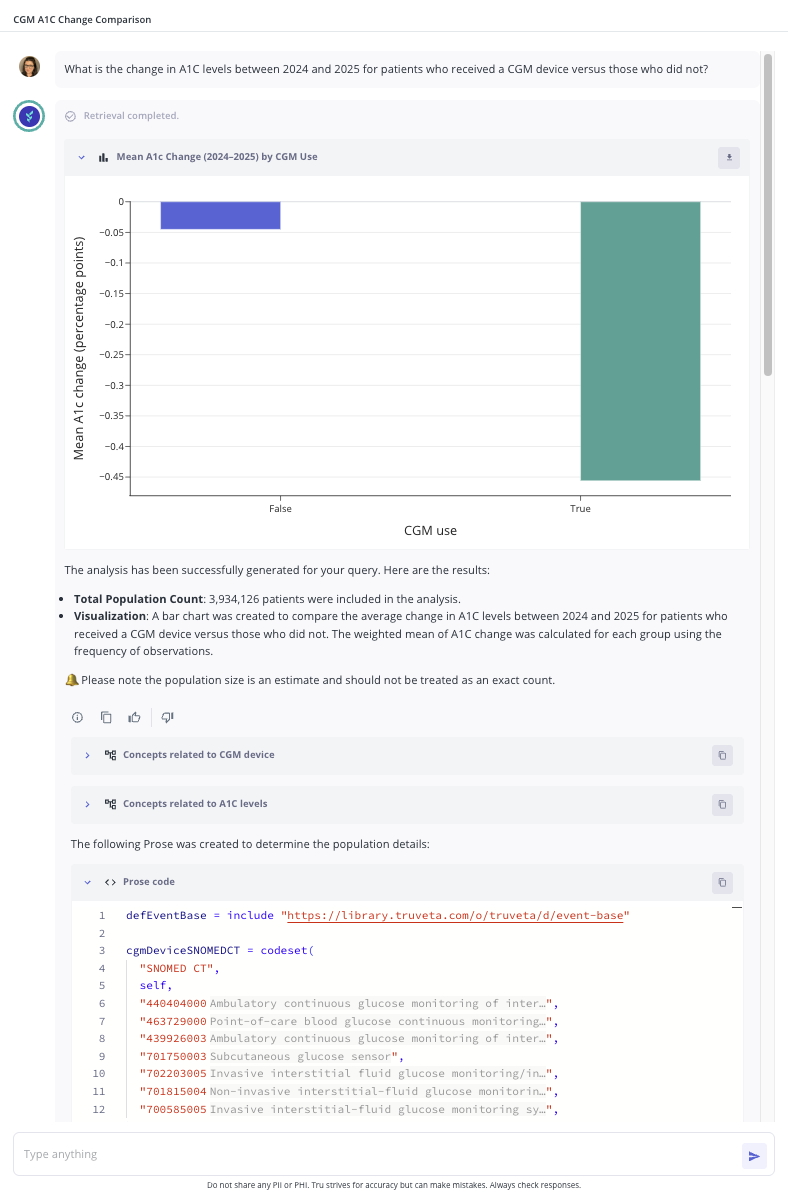Click the Retrieval completed status
Image resolution: width=804 pixels, height=1196 pixels.
tap(130, 116)
